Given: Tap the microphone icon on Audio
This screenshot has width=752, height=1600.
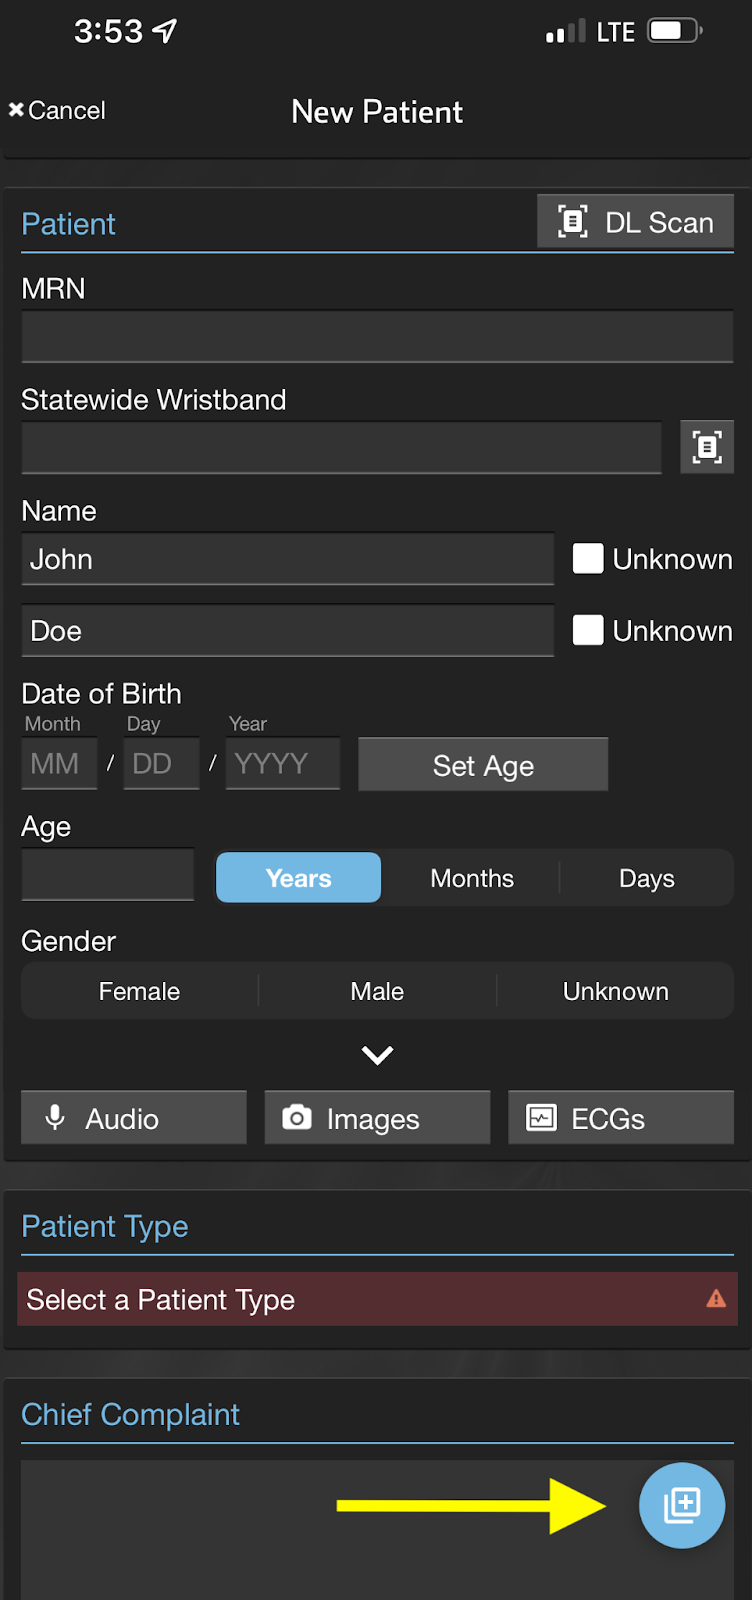Looking at the screenshot, I should [x=56, y=1117].
